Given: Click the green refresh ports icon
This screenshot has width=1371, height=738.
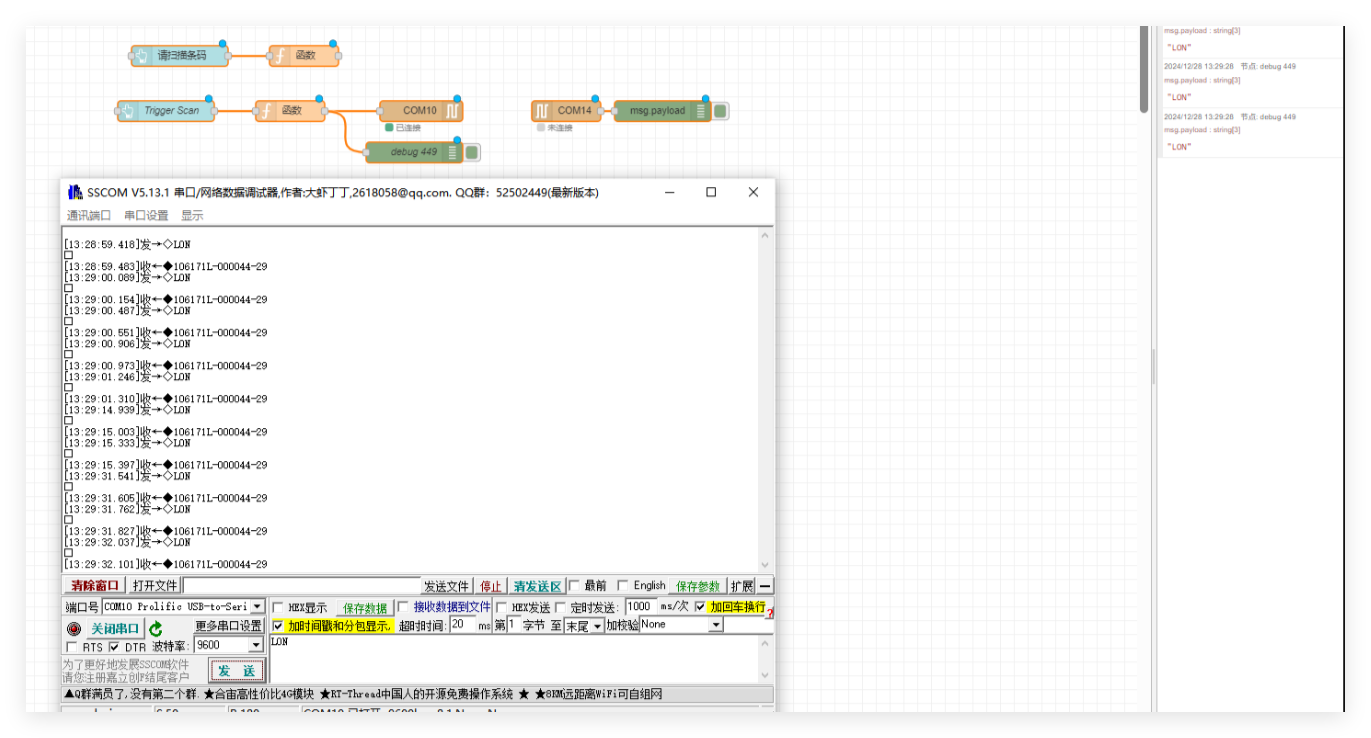Looking at the screenshot, I should (x=156, y=629).
